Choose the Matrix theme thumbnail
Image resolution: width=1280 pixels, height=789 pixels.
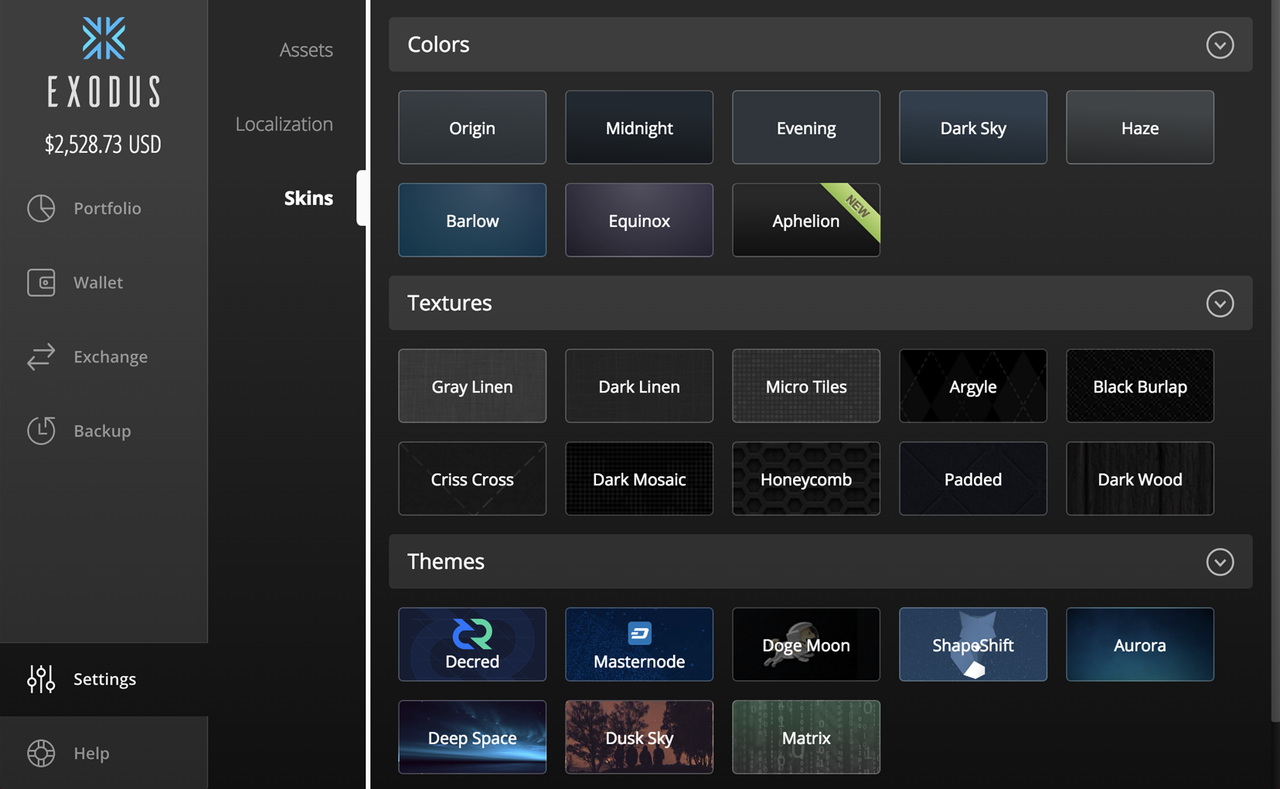click(805, 738)
